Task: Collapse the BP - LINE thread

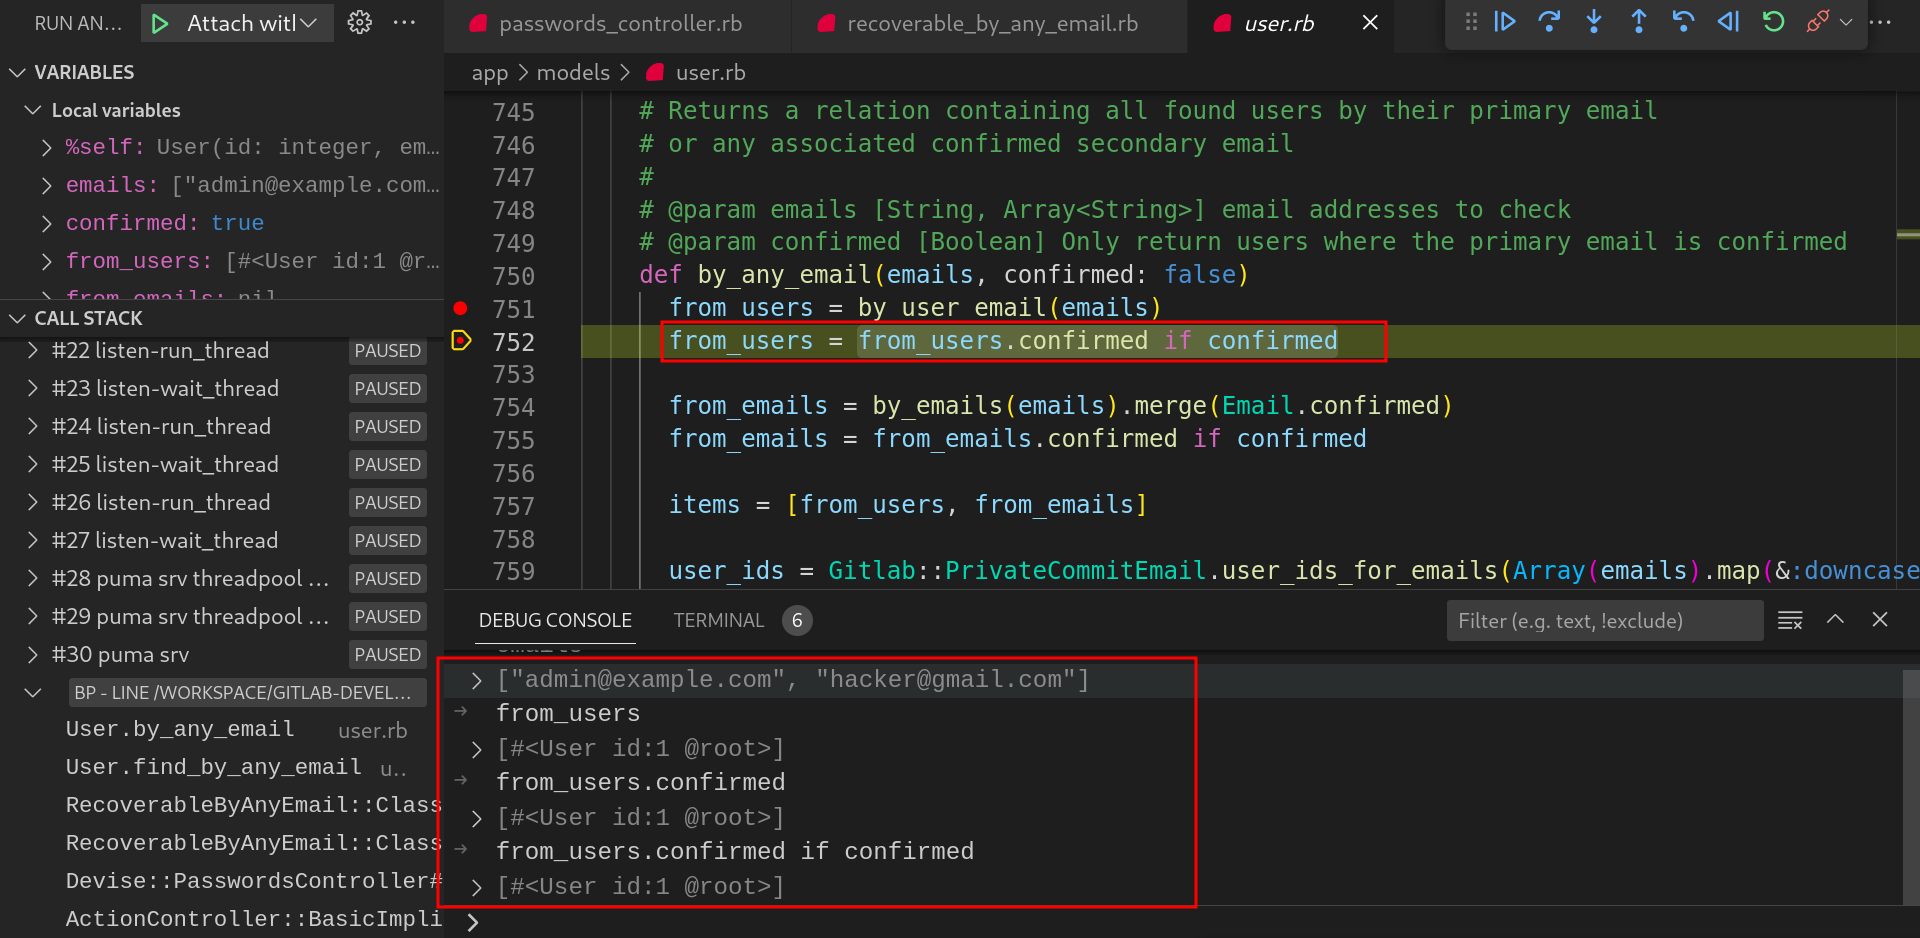Action: point(33,692)
